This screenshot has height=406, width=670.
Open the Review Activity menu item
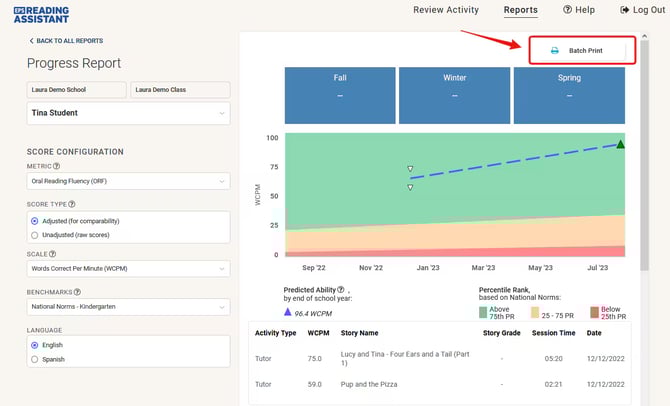pyautogui.click(x=448, y=10)
